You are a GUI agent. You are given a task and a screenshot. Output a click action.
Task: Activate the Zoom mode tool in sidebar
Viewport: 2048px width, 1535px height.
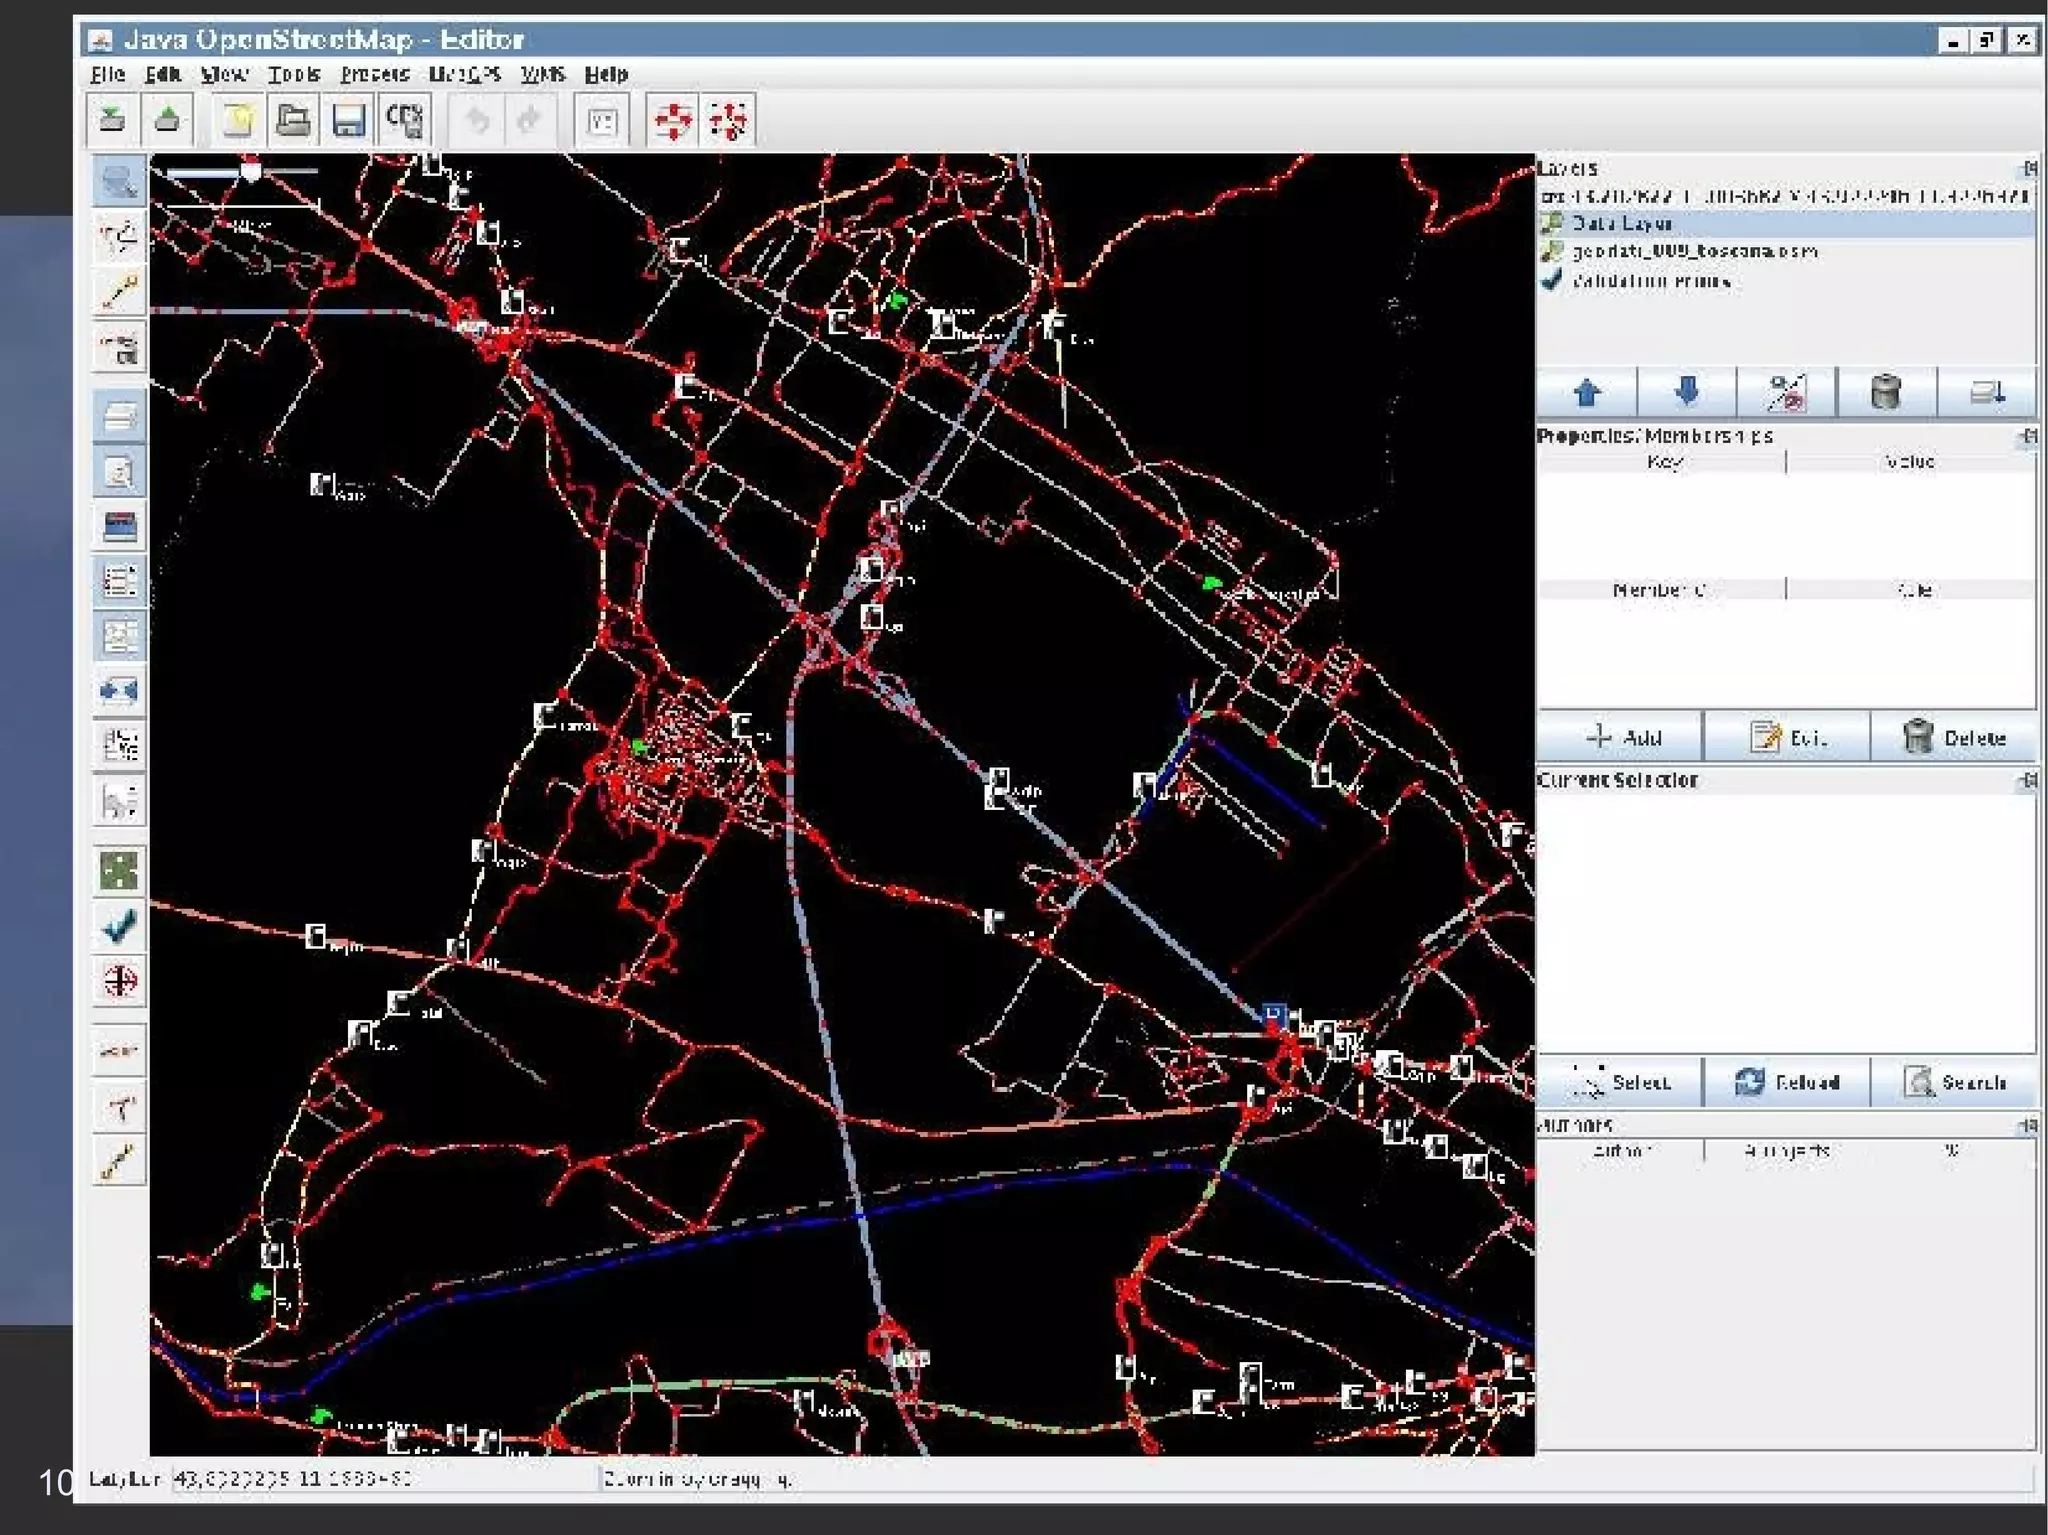(119, 182)
